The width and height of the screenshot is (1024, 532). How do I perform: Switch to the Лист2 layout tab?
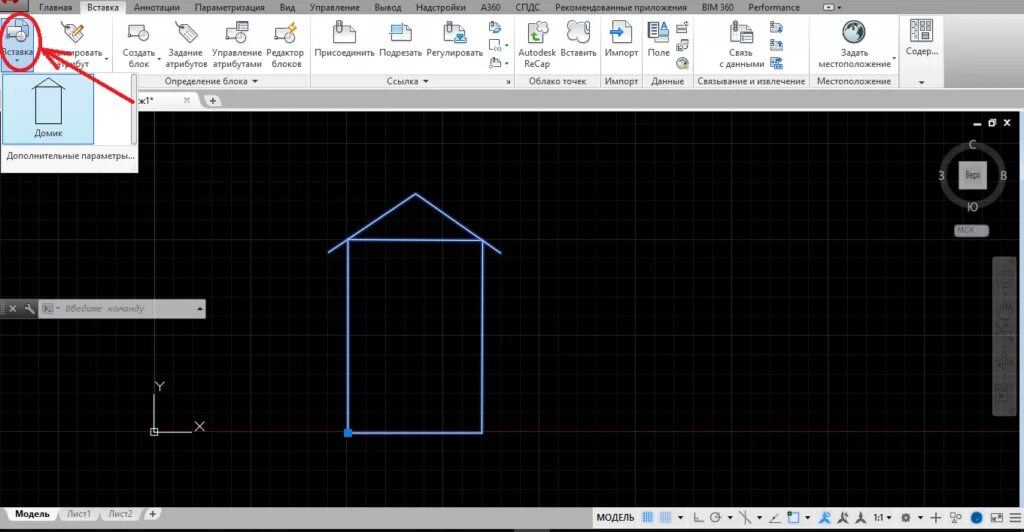(121, 514)
